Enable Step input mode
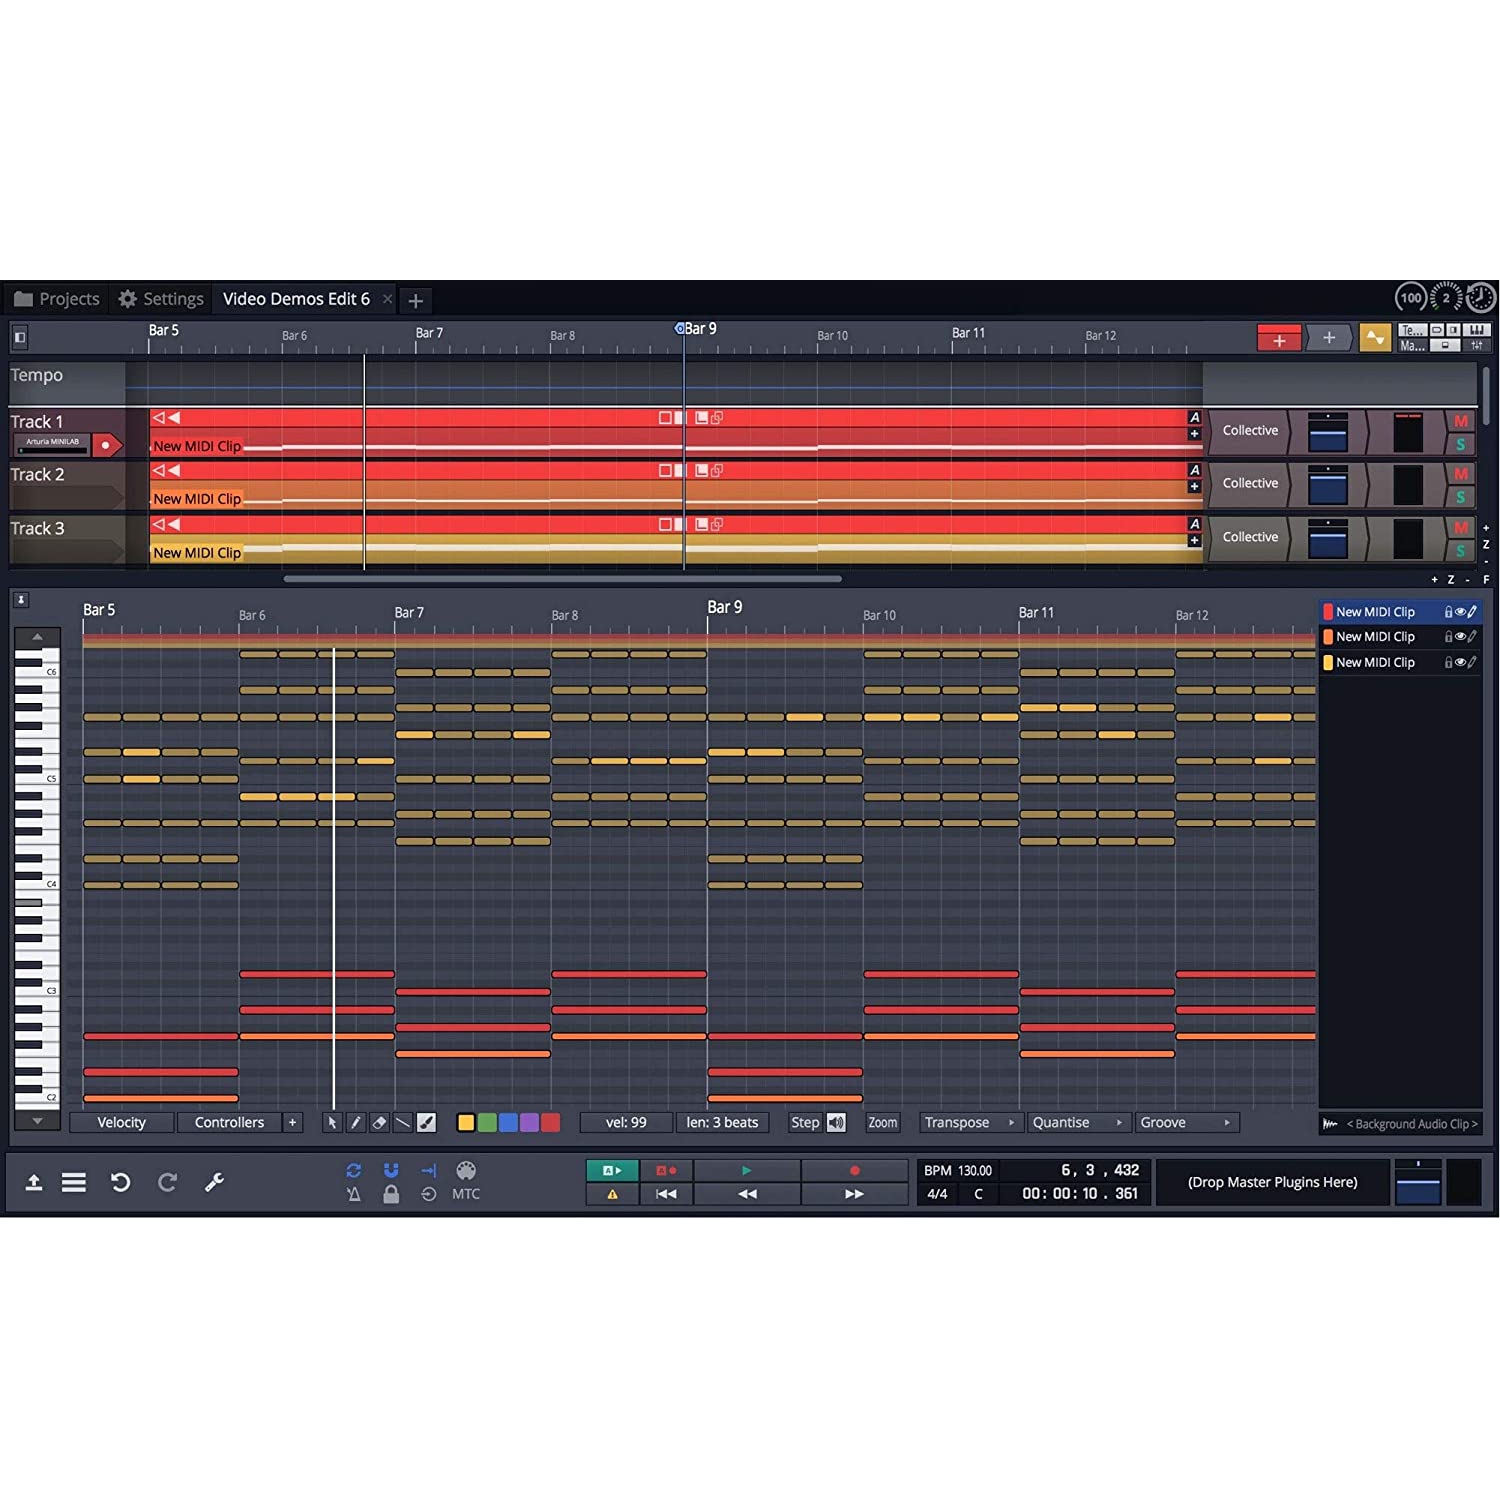Screen dimensions: 1500x1499 [805, 1122]
